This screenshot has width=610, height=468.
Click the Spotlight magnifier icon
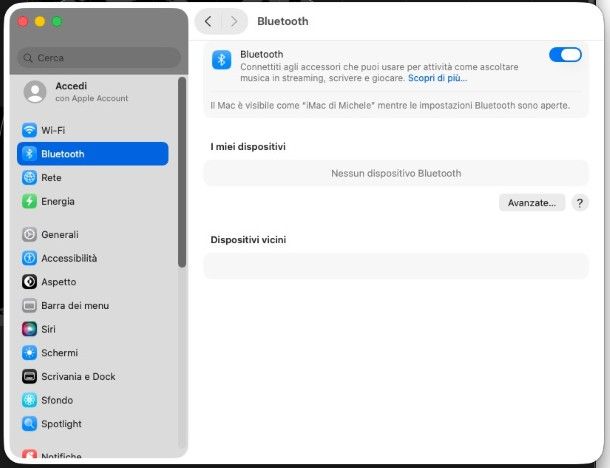pyautogui.click(x=29, y=424)
